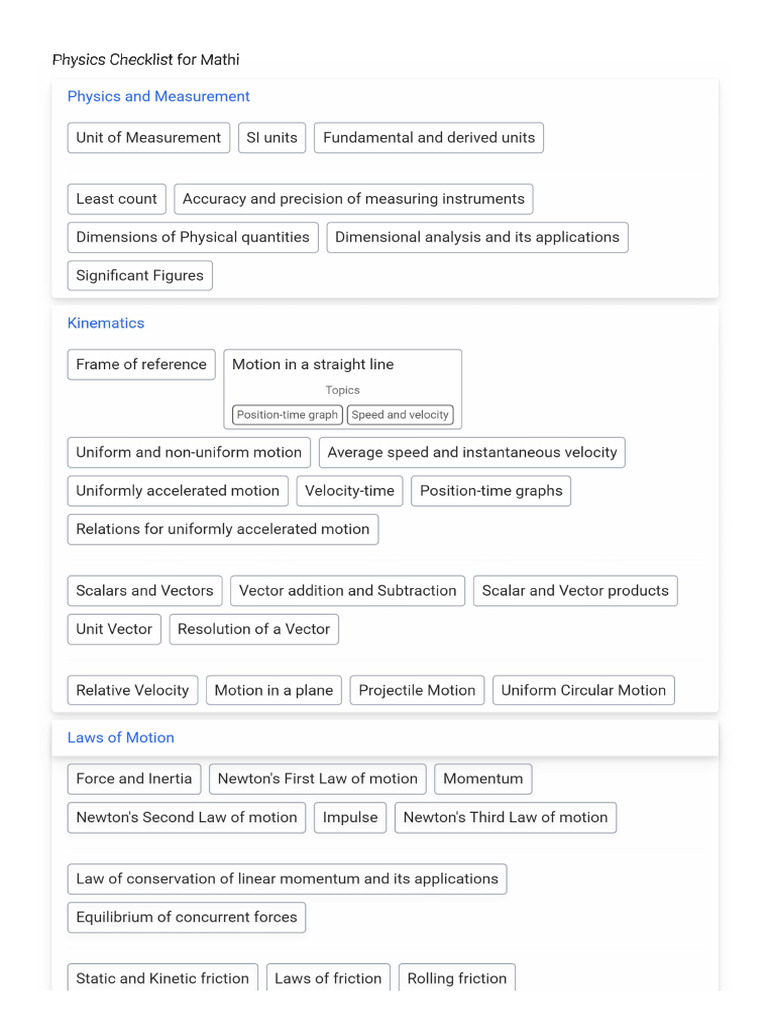This screenshot has height=1024, width=768.
Task: Select the Projectile Motion chip
Action: coord(417,691)
